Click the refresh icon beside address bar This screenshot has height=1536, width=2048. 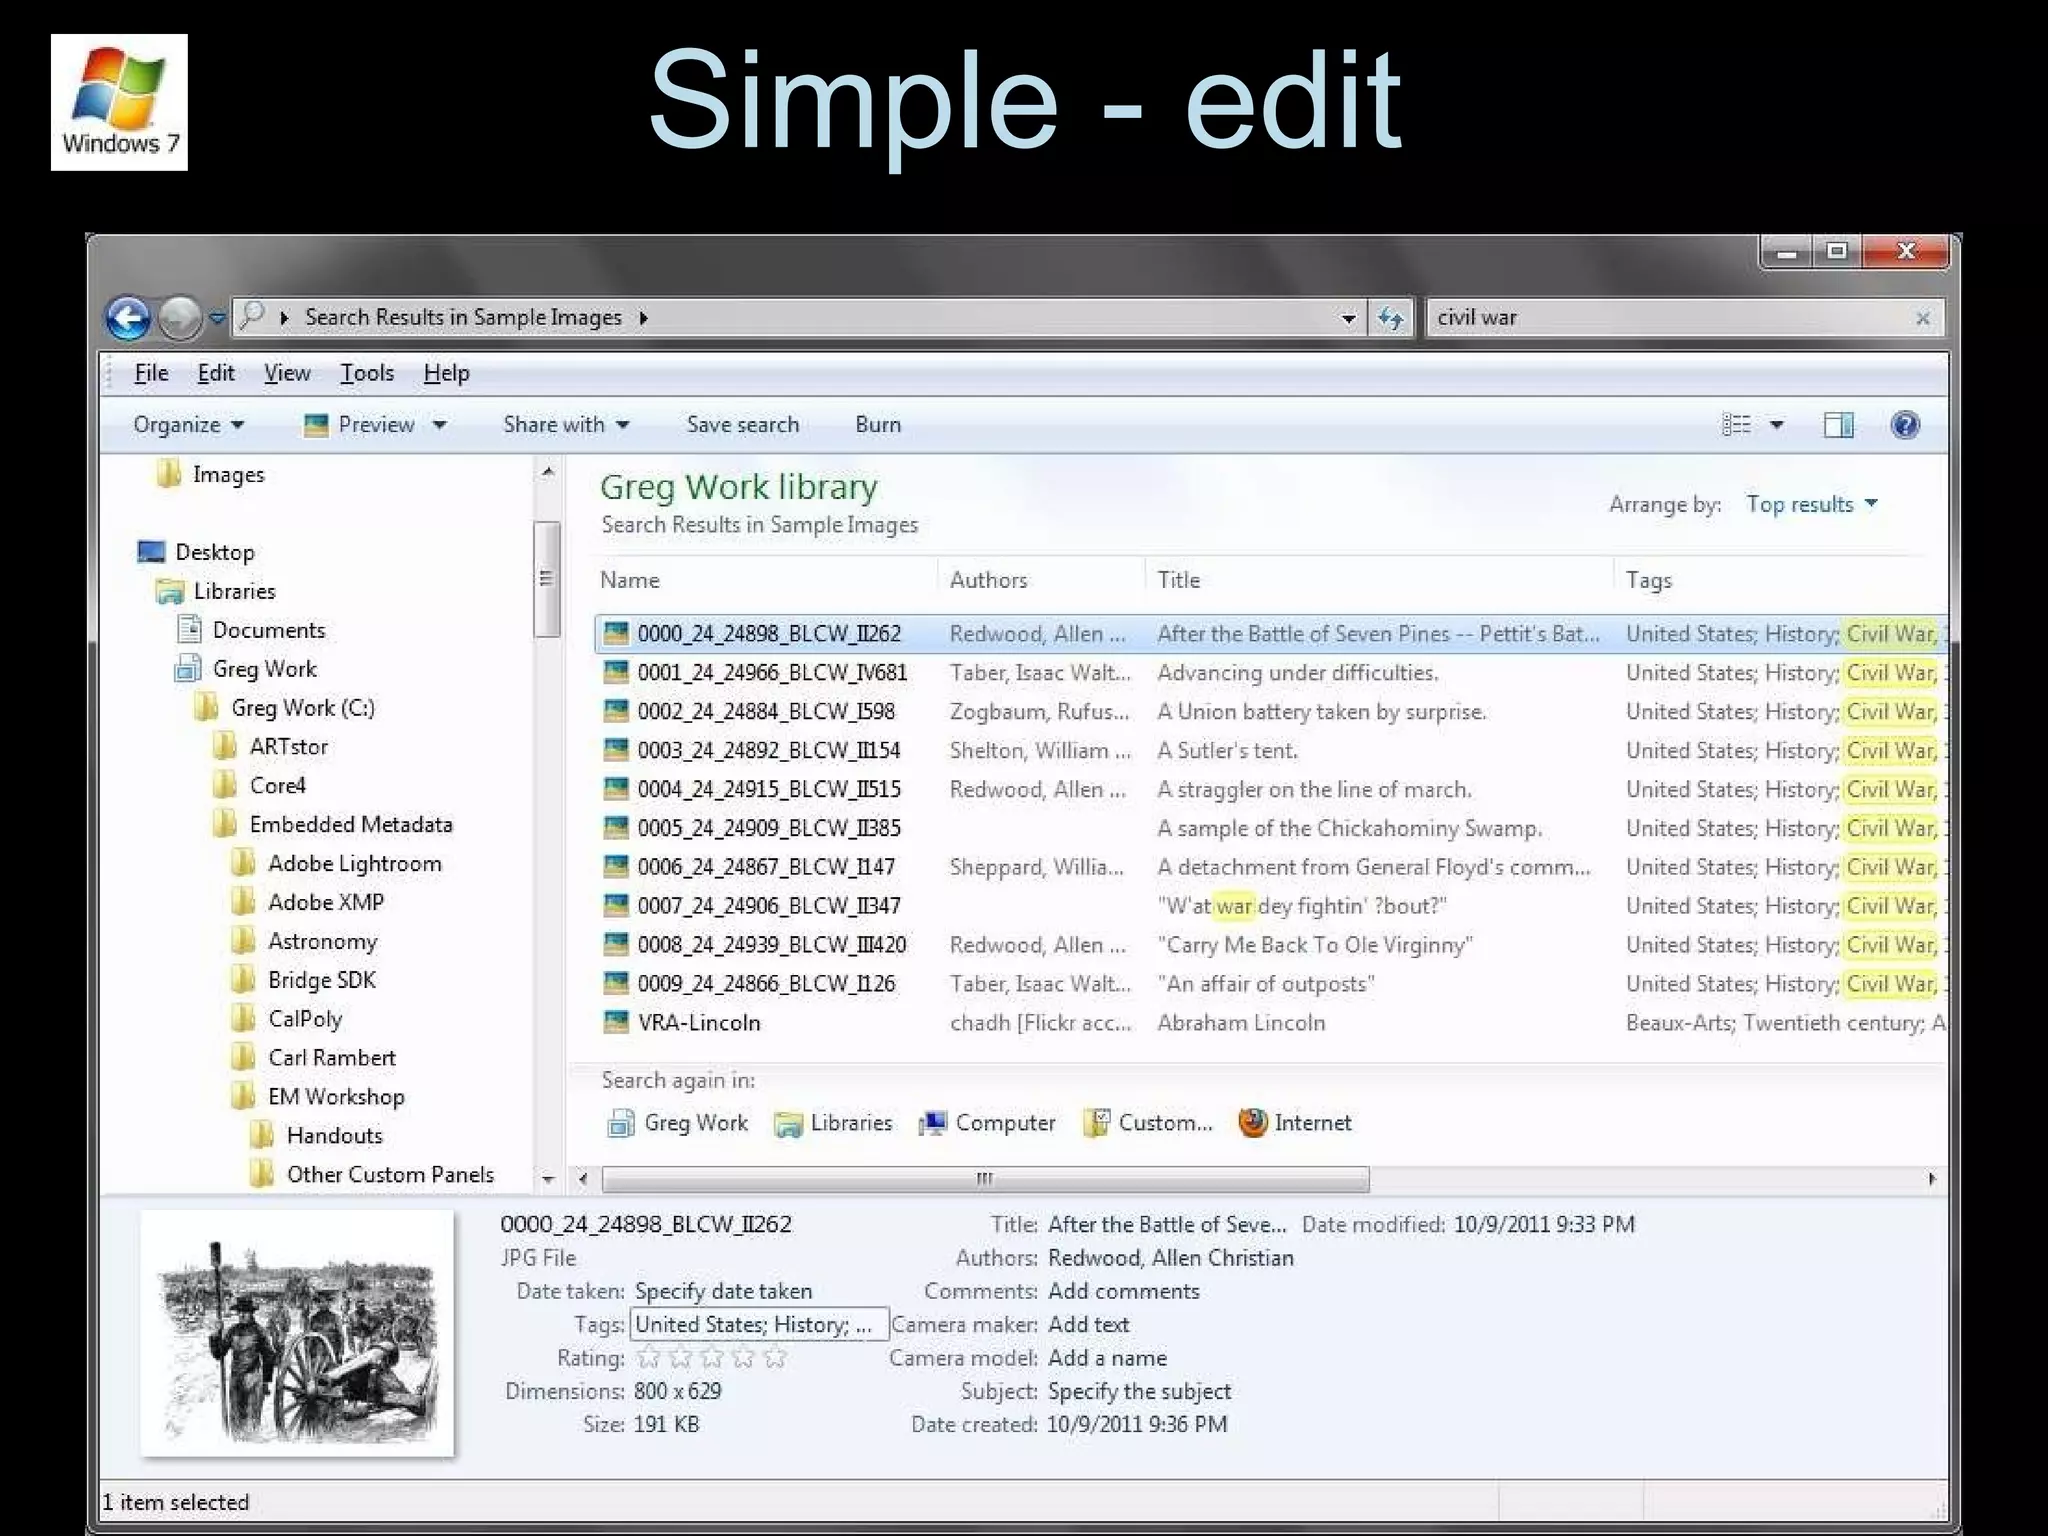pos(1390,319)
